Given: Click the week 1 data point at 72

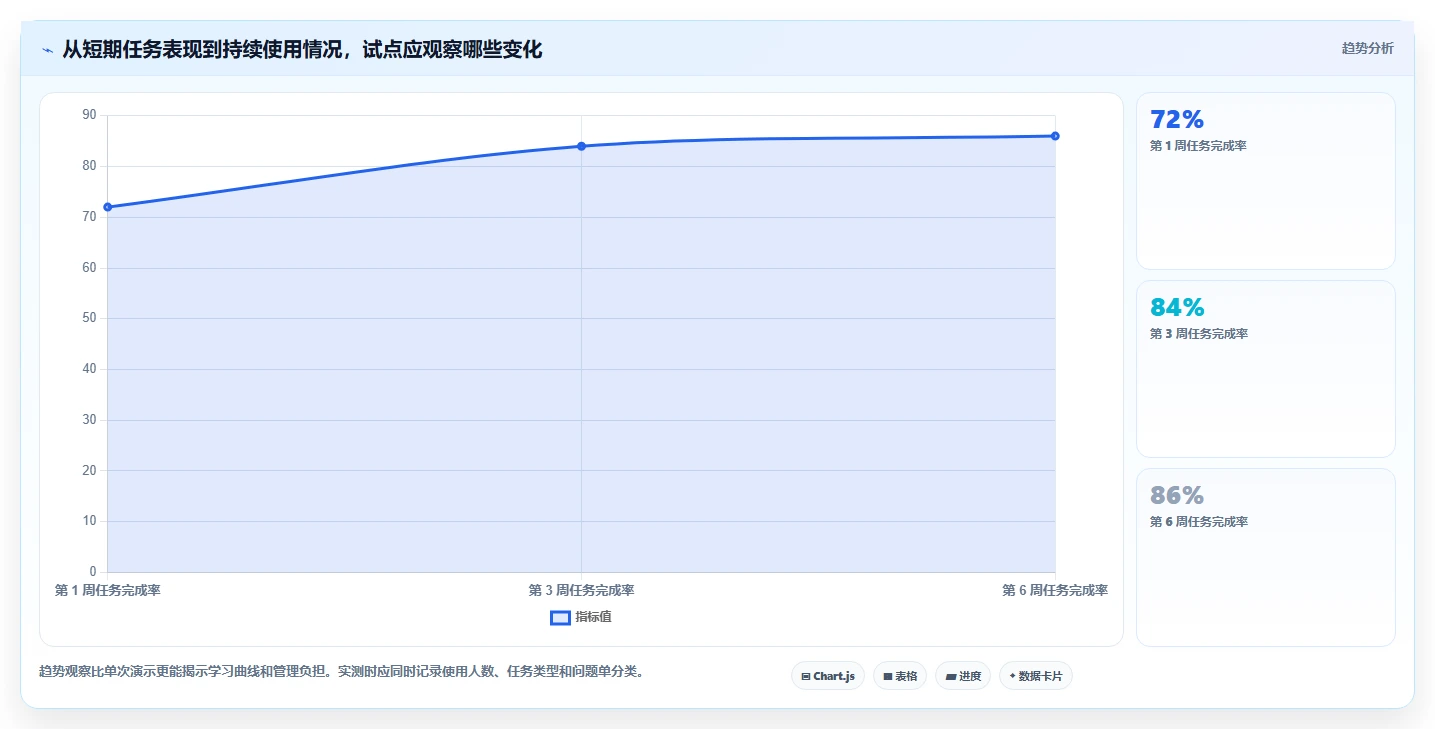Looking at the screenshot, I should click(x=107, y=207).
